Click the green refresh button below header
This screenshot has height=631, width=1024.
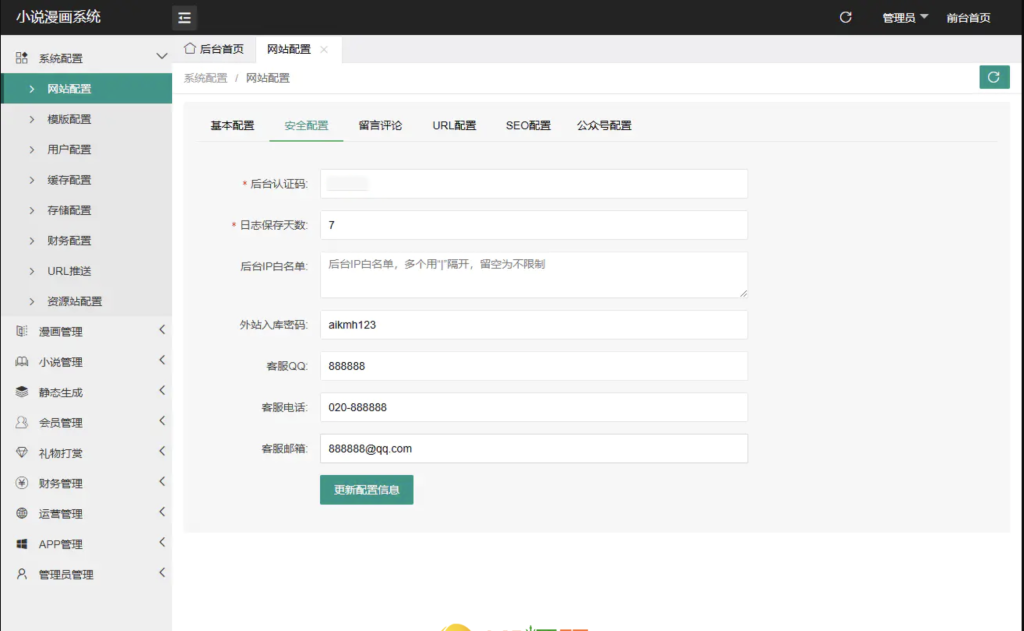pyautogui.click(x=993, y=77)
